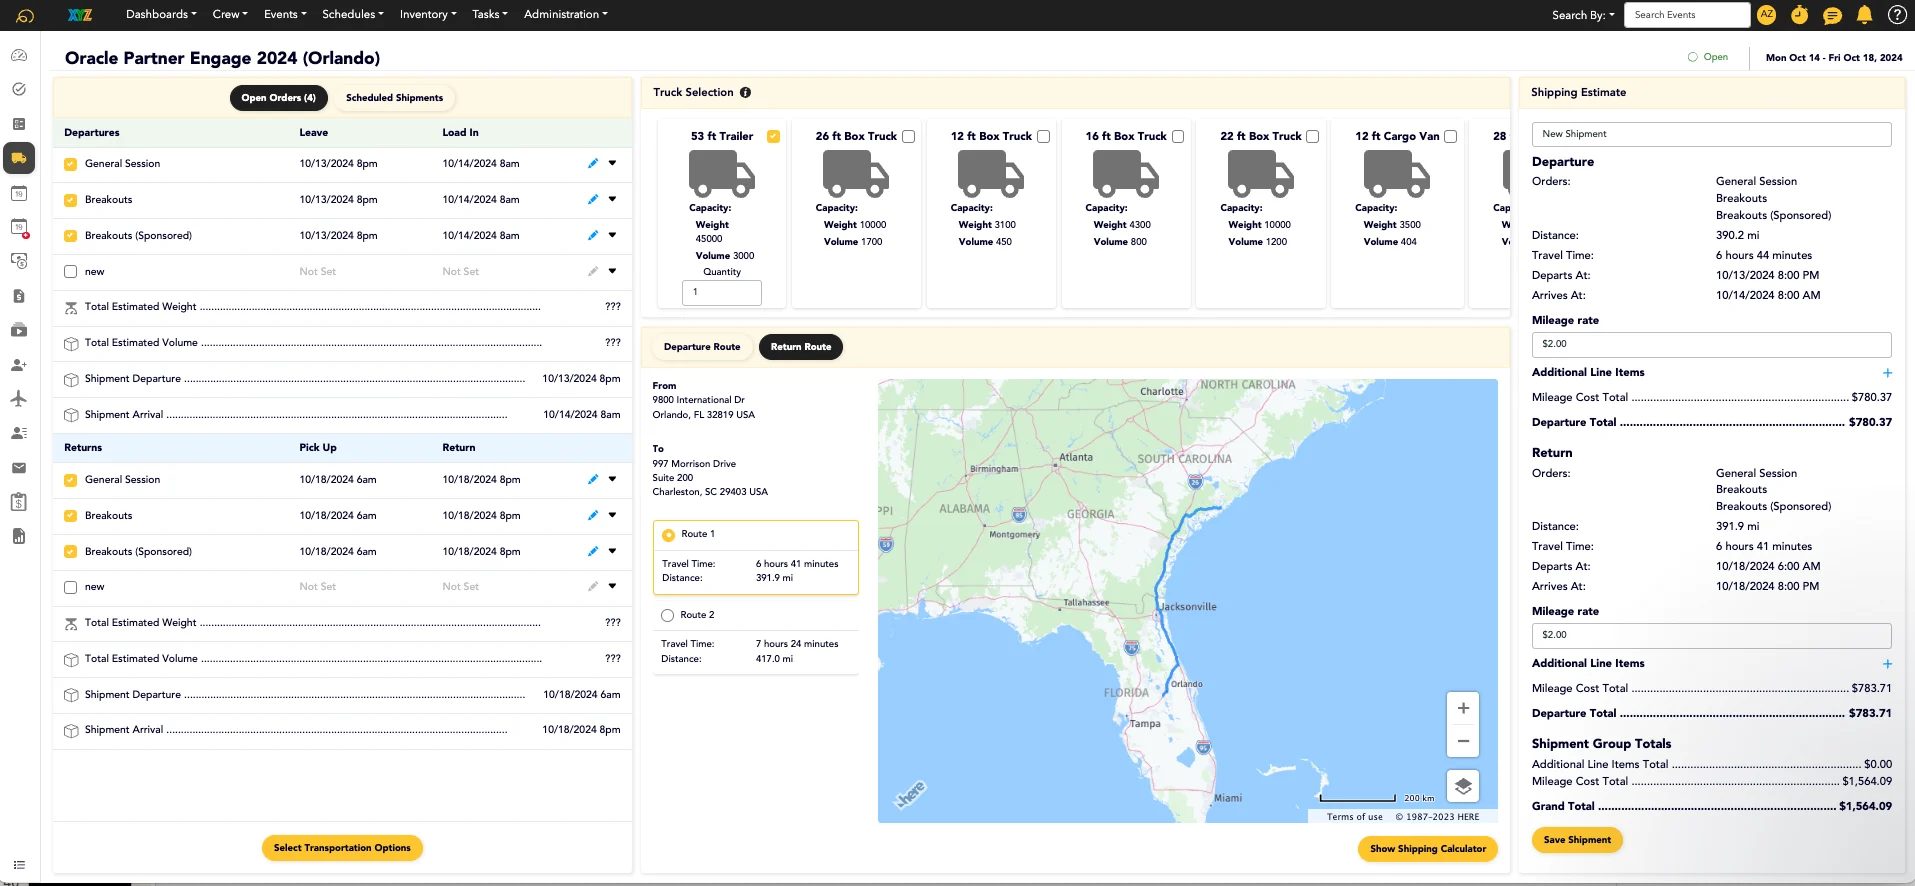Open the Dashboards menu
This screenshot has width=1915, height=886.
click(x=161, y=14)
